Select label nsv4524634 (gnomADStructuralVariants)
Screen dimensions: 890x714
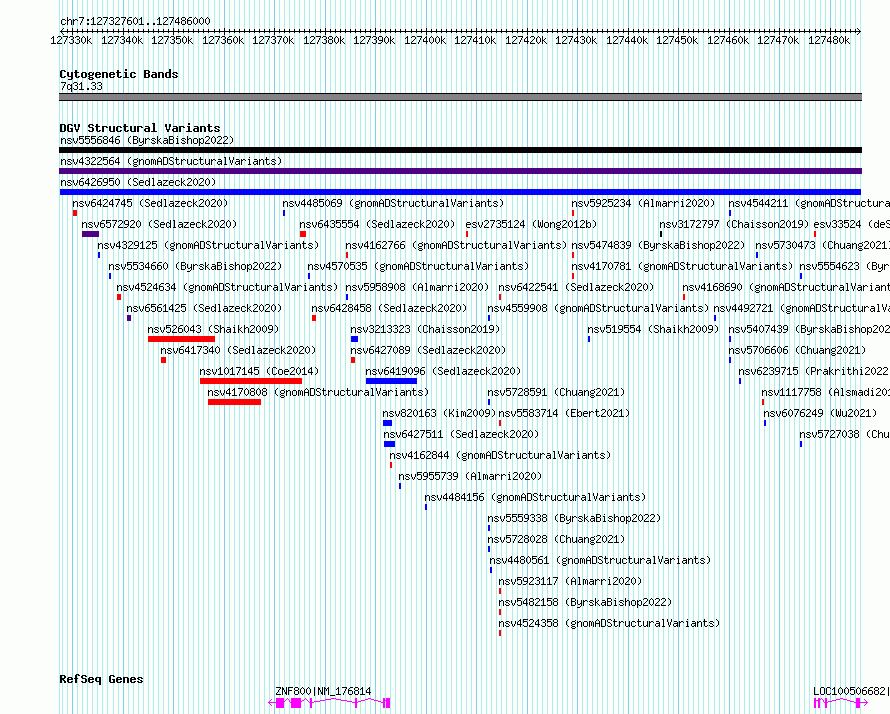227,287
